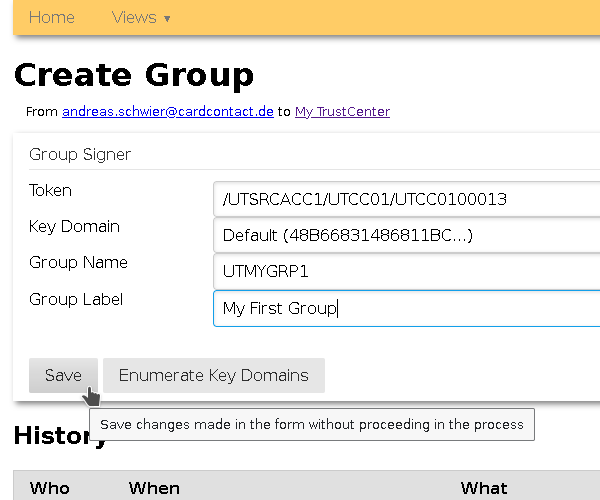Follow the My TrustCenter link

[x=342, y=112]
